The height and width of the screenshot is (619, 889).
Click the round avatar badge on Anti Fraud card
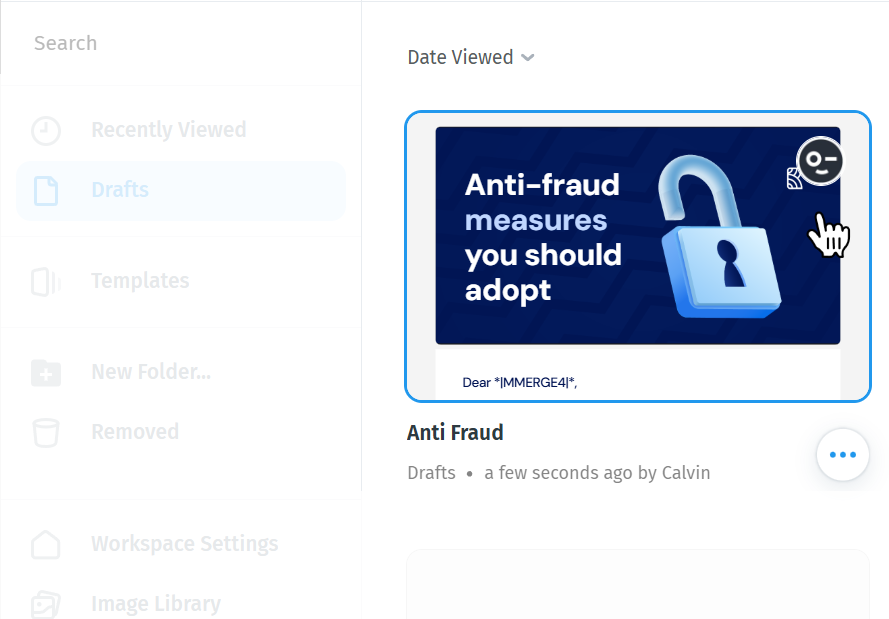pyautogui.click(x=820, y=161)
